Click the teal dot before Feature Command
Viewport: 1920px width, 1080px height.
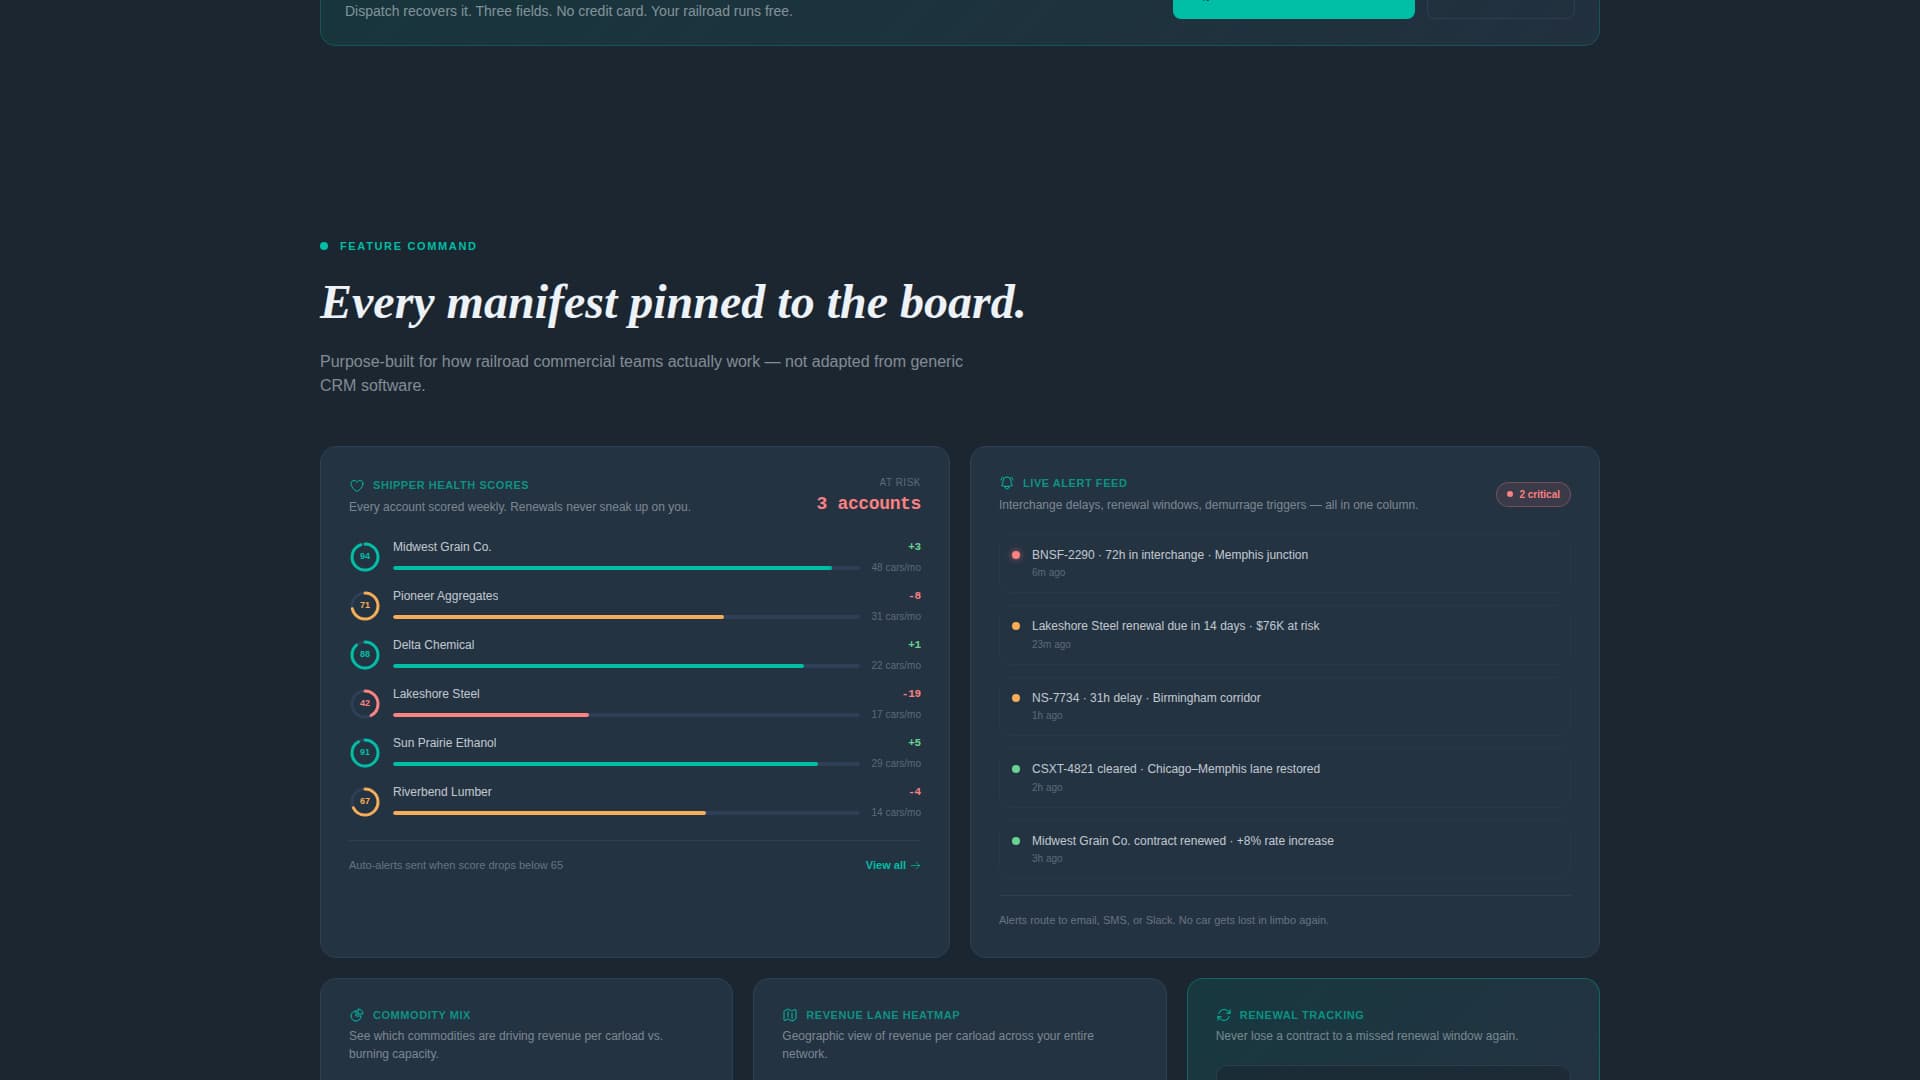(x=324, y=246)
